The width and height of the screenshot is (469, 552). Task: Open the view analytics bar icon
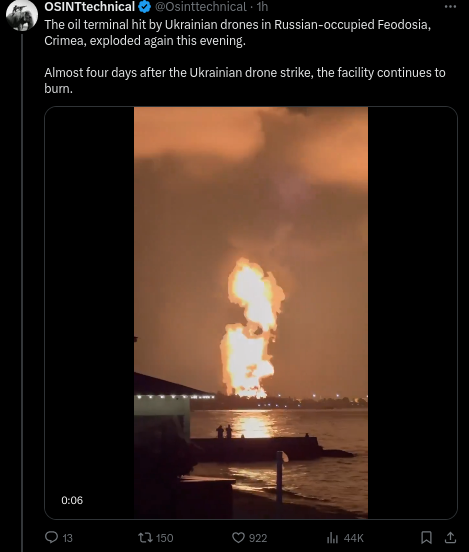pos(332,538)
